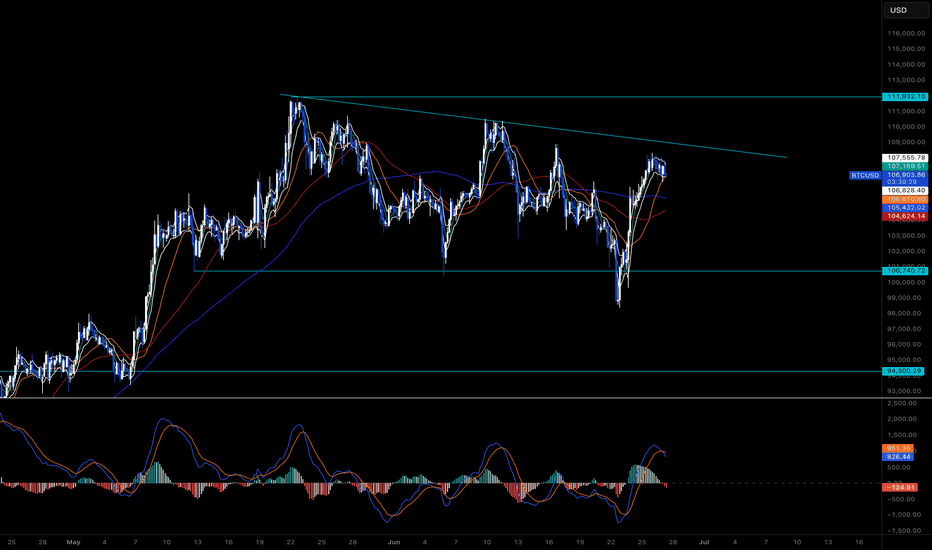The image size is (932, 550).
Task: Click the 2,500.00 indicator axis label
Action: coord(902,403)
